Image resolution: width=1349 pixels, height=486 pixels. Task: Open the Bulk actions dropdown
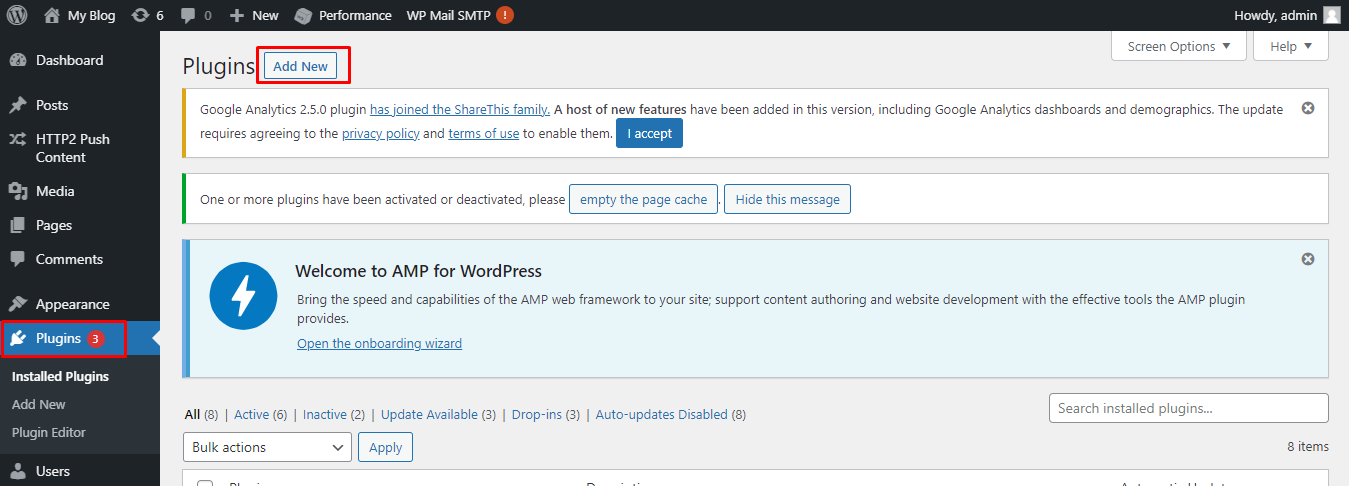(x=267, y=447)
